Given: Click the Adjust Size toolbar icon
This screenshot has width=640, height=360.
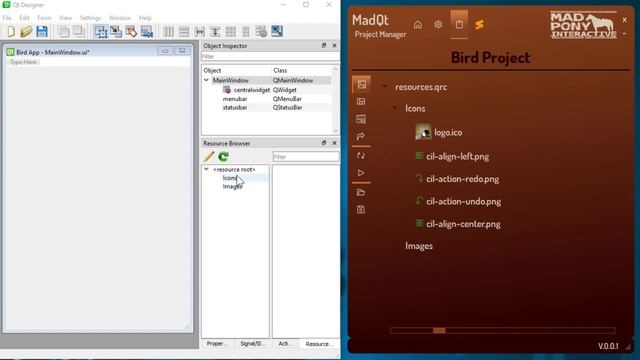Looking at the screenshot, I should point(277,31).
